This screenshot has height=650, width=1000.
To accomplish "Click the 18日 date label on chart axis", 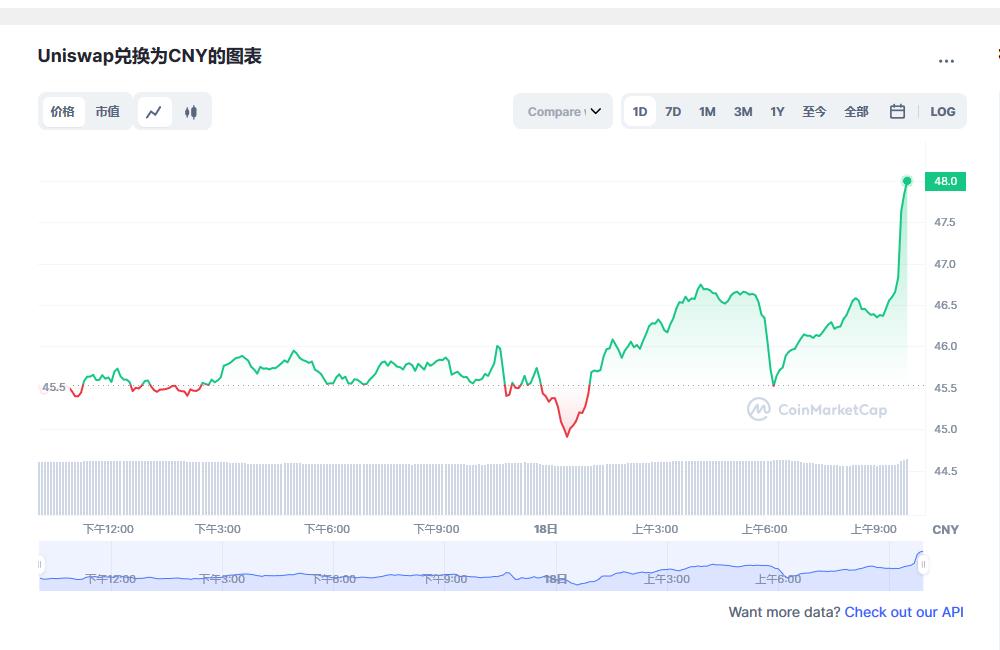I will tap(546, 529).
